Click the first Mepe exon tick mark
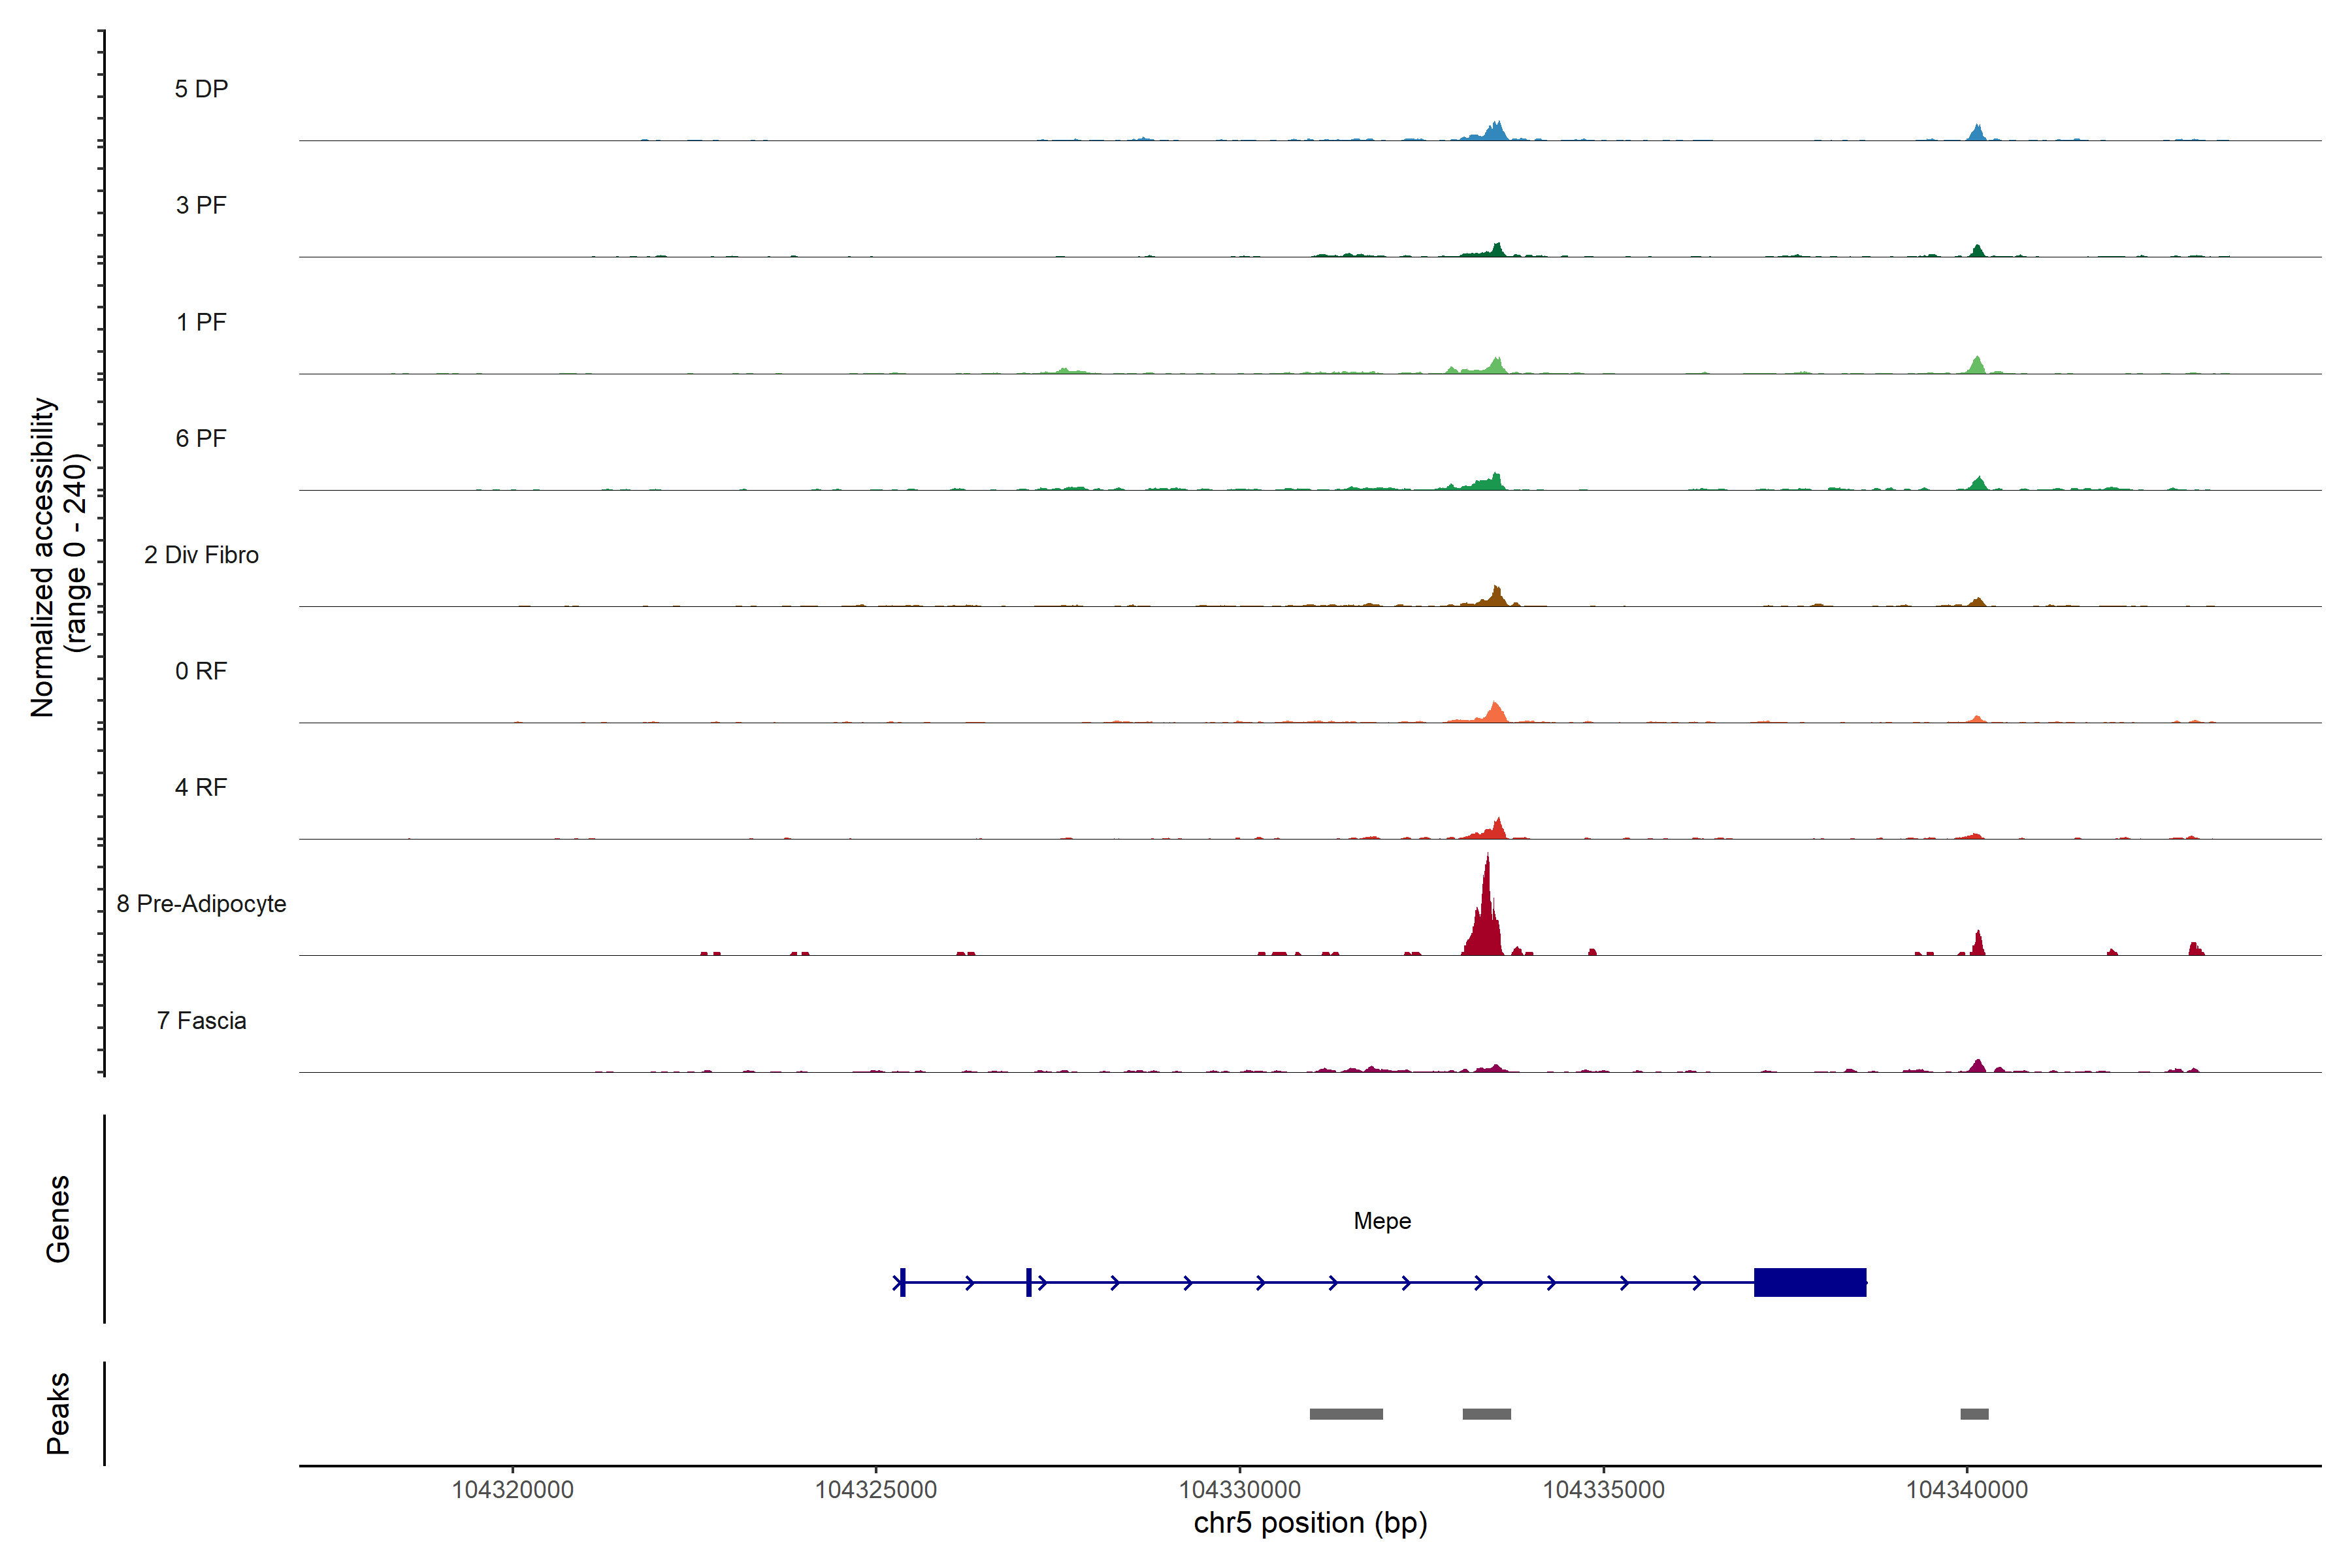Viewport: 2352px width, 1568px height. coord(903,1282)
